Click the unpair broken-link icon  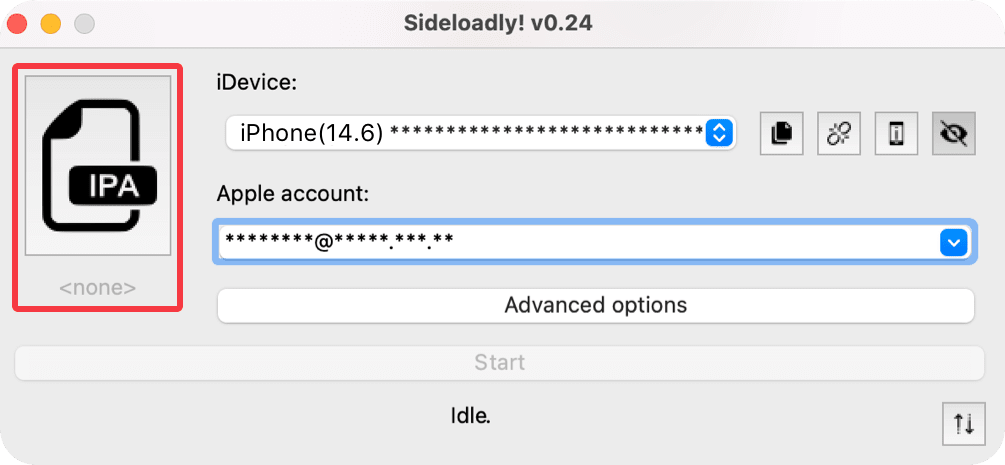tap(839, 133)
